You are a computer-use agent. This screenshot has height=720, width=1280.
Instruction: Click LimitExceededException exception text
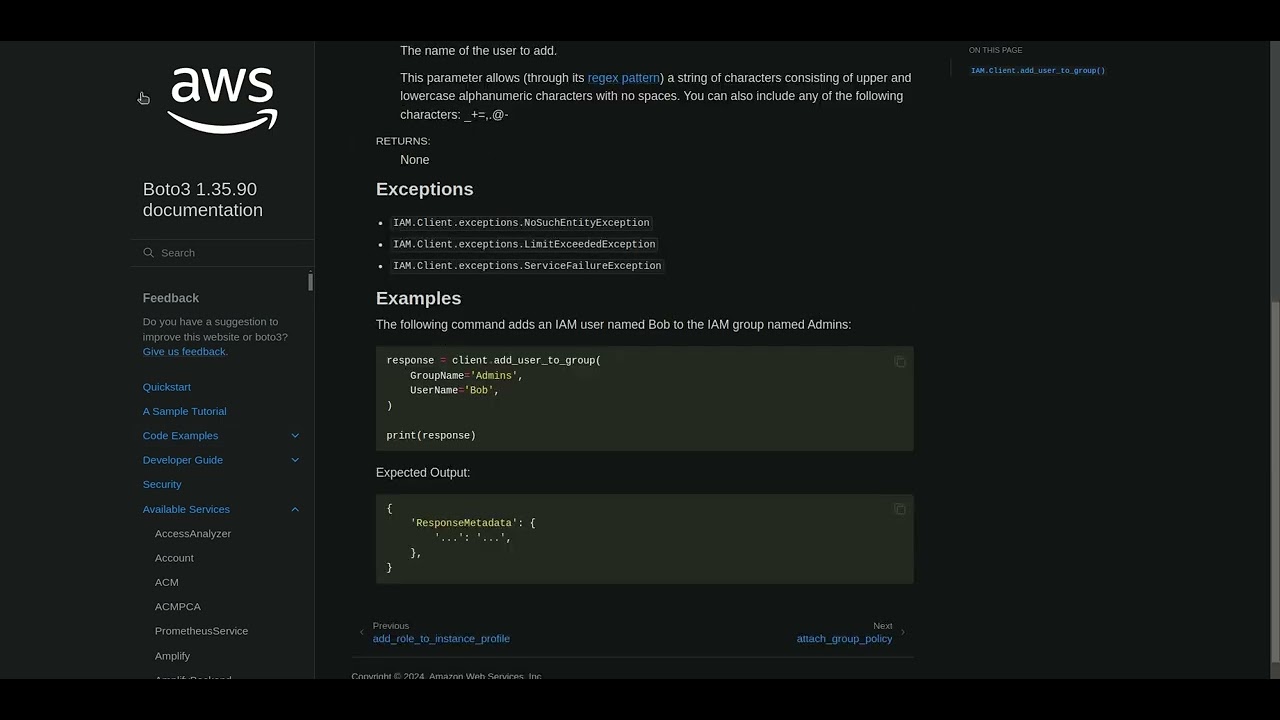pos(524,244)
